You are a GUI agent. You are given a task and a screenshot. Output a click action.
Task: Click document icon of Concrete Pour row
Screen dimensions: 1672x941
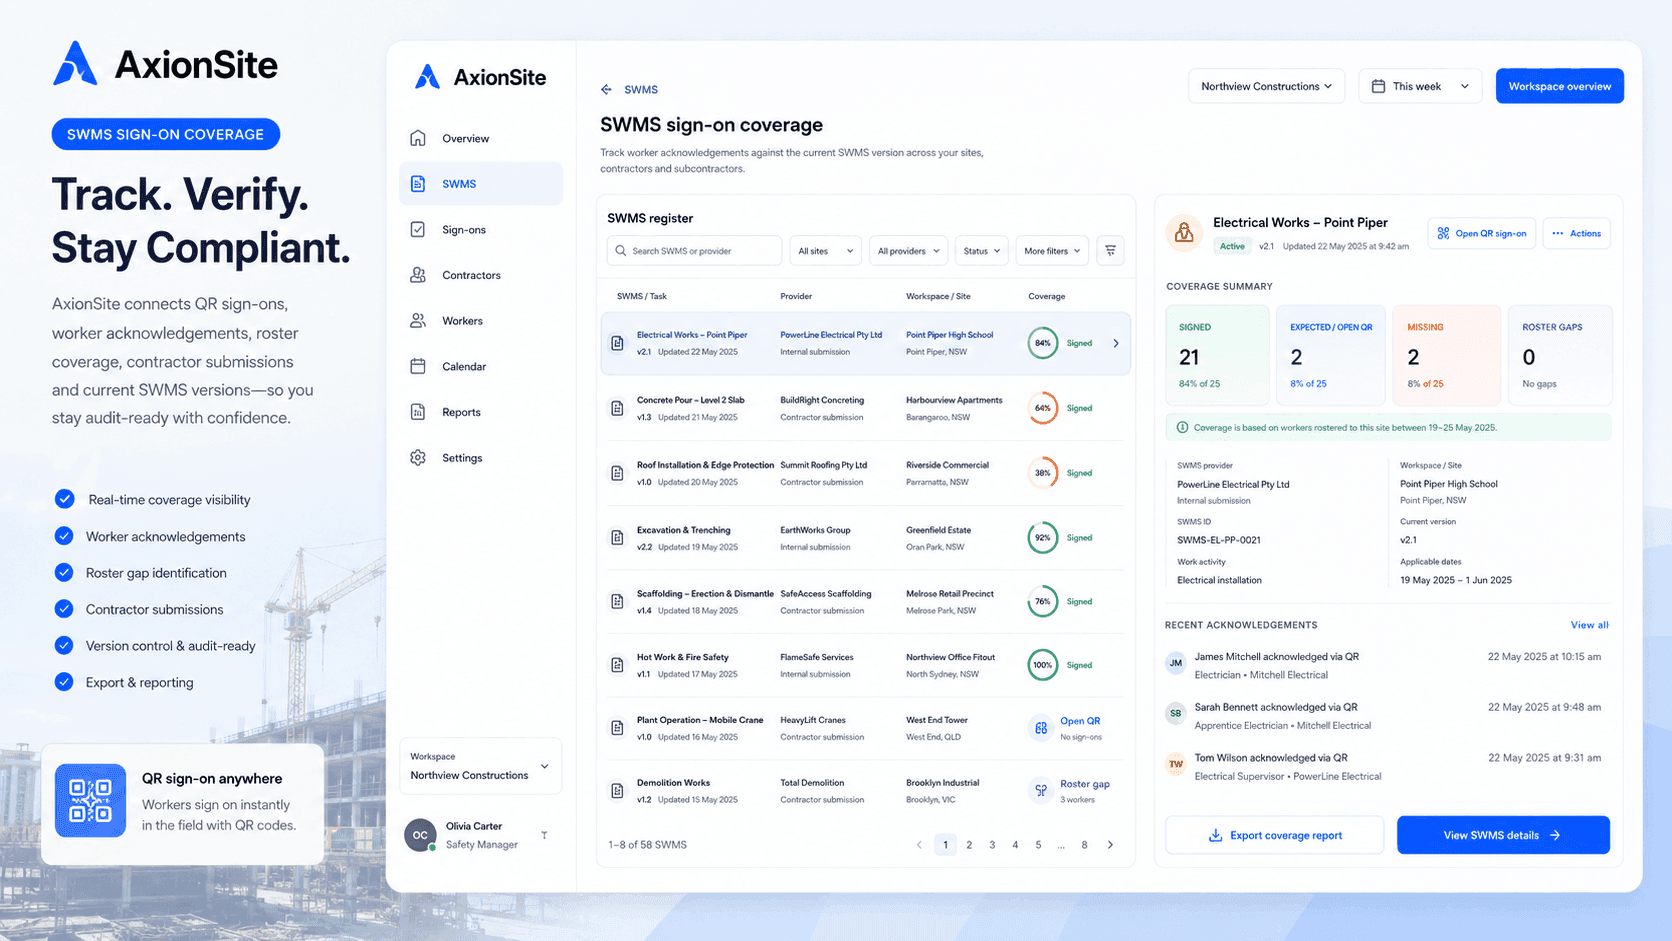tap(617, 408)
